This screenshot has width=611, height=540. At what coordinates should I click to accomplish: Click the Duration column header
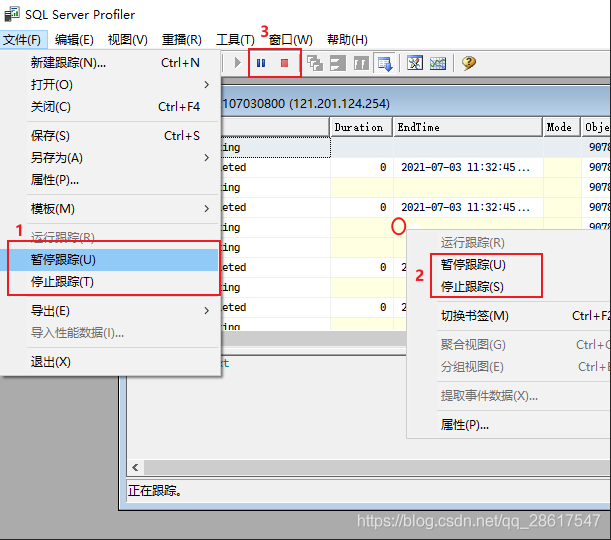click(x=361, y=127)
